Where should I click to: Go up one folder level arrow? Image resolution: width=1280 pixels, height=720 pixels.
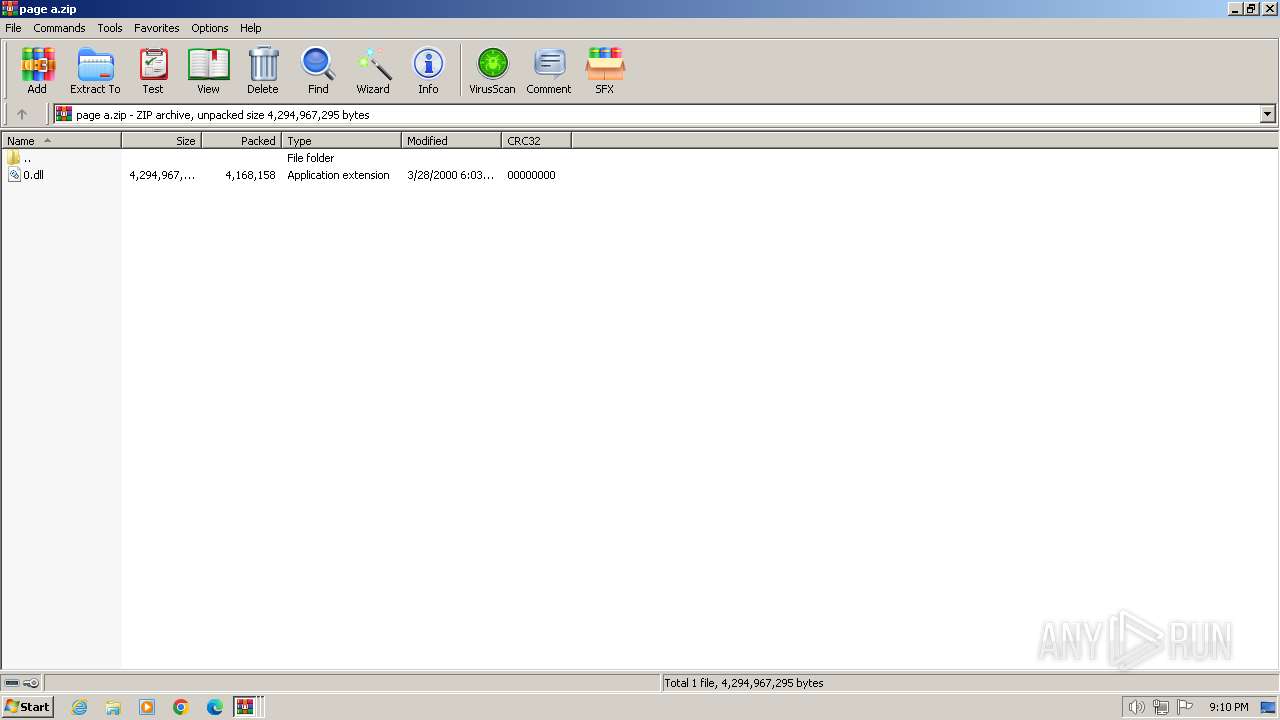pos(22,114)
